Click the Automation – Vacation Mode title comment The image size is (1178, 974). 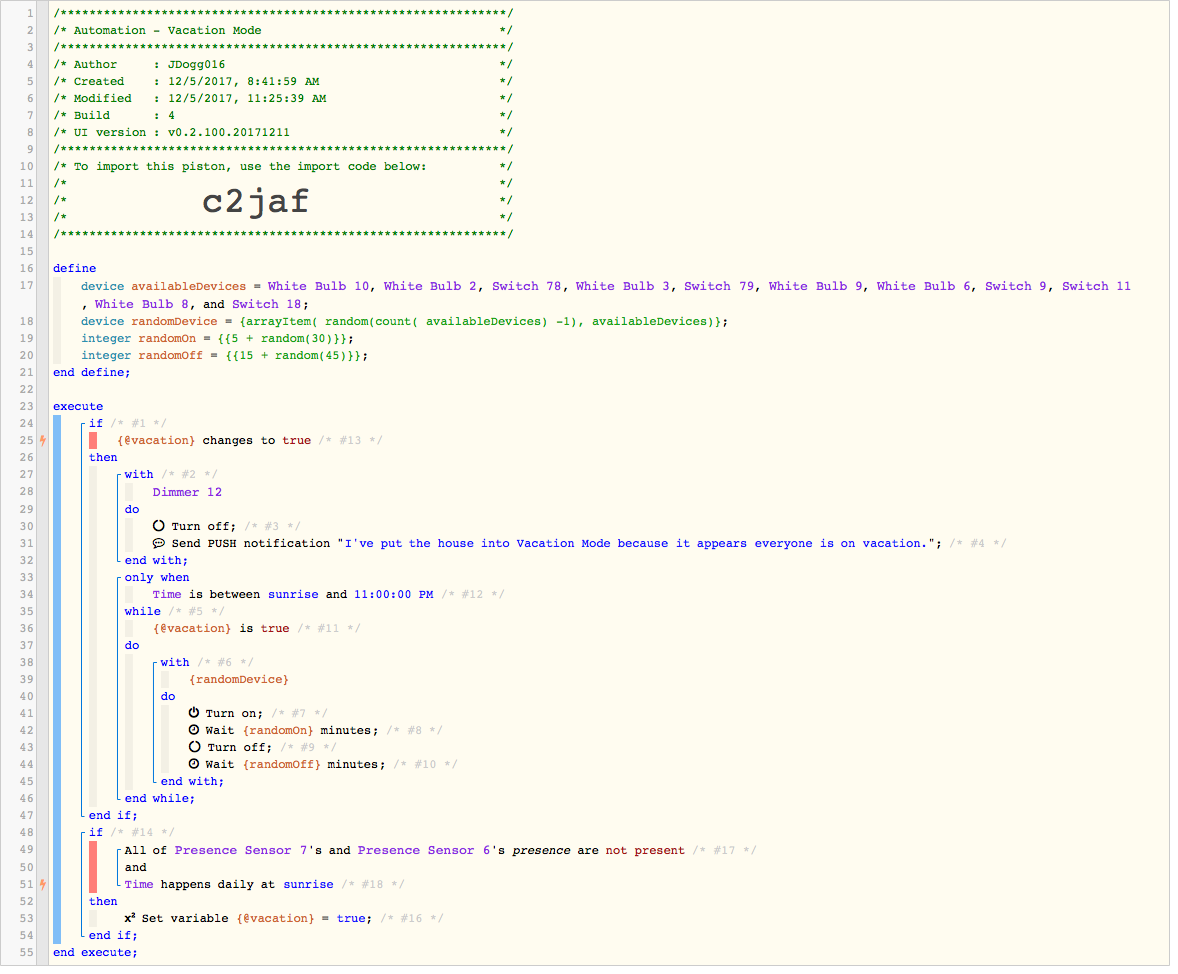(283, 31)
